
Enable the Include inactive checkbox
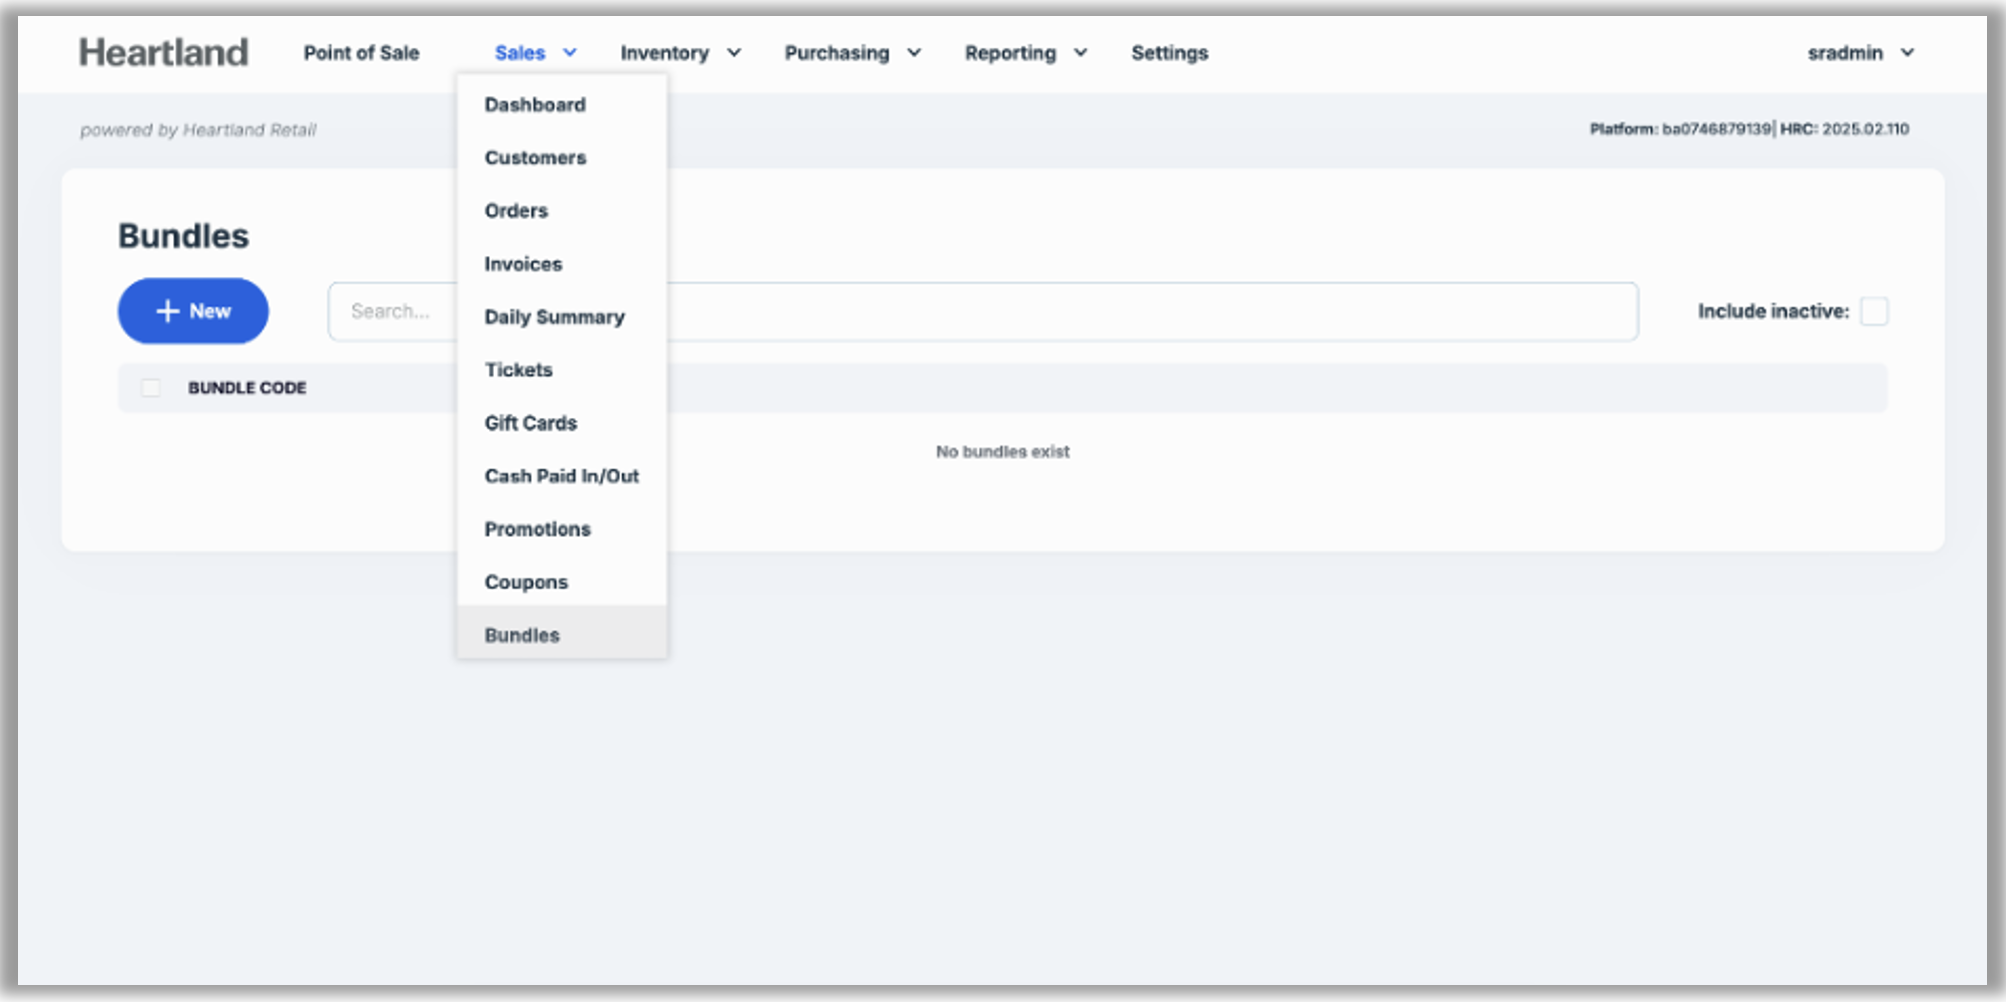(x=1874, y=311)
